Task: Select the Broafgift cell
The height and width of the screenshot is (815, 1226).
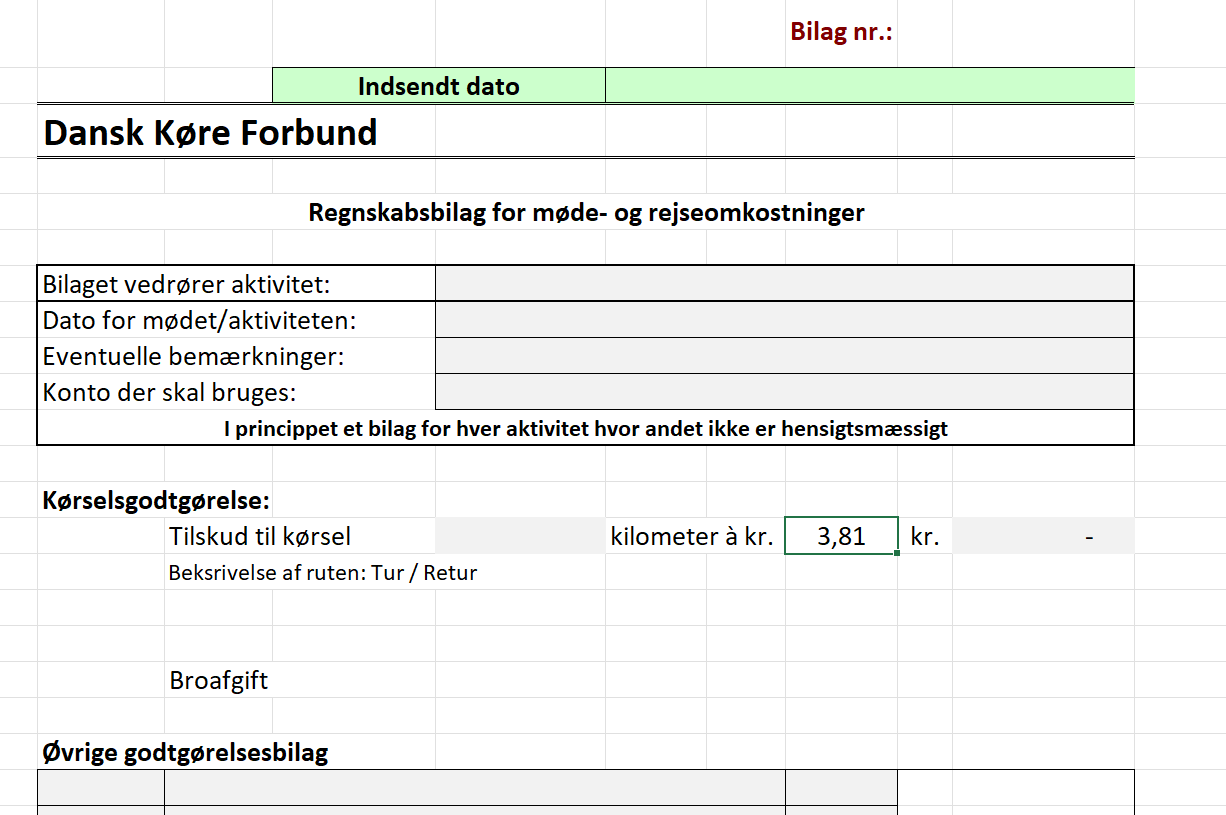Action: coord(219,681)
